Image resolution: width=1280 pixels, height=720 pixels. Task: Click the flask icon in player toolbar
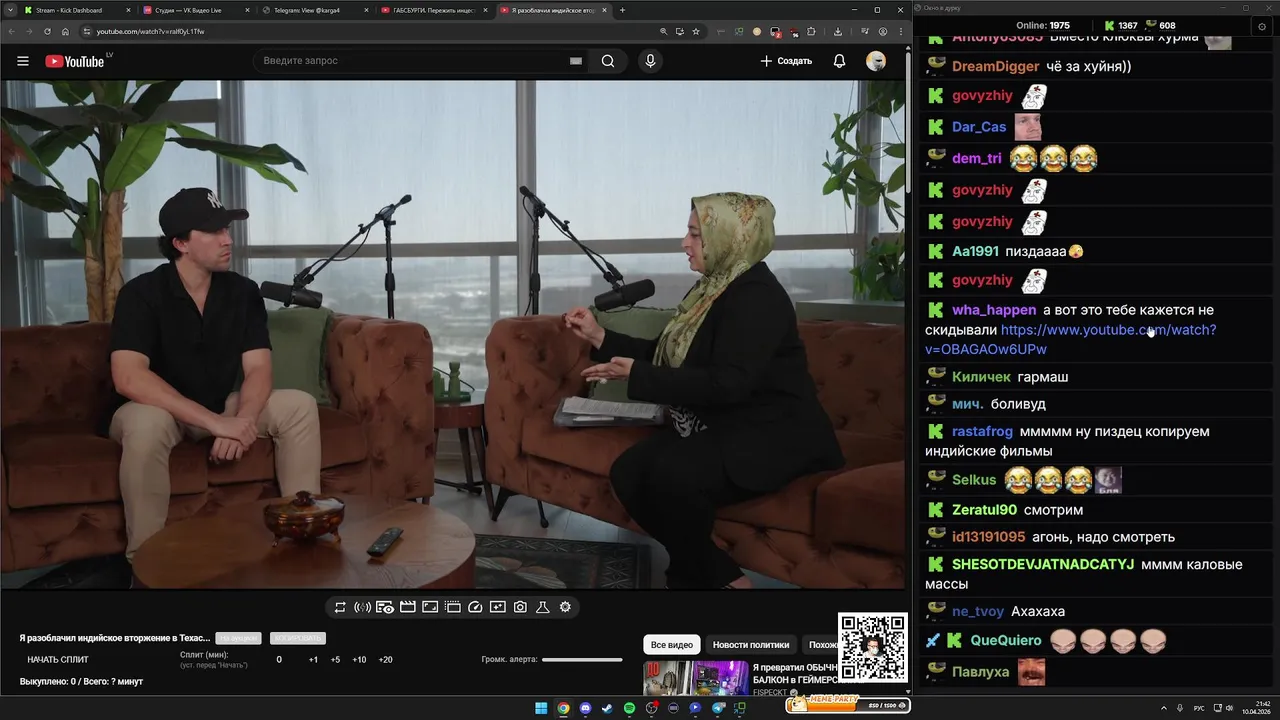543,607
